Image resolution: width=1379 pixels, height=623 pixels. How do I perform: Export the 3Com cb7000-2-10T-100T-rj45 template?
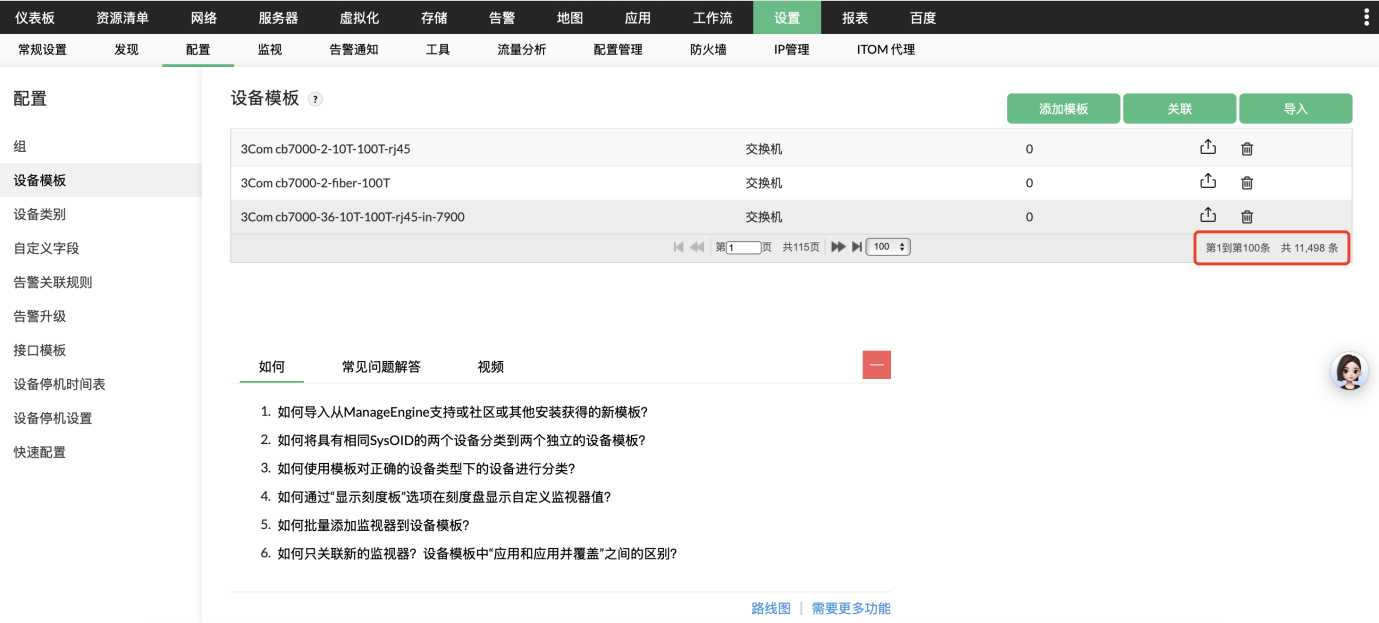point(1208,146)
